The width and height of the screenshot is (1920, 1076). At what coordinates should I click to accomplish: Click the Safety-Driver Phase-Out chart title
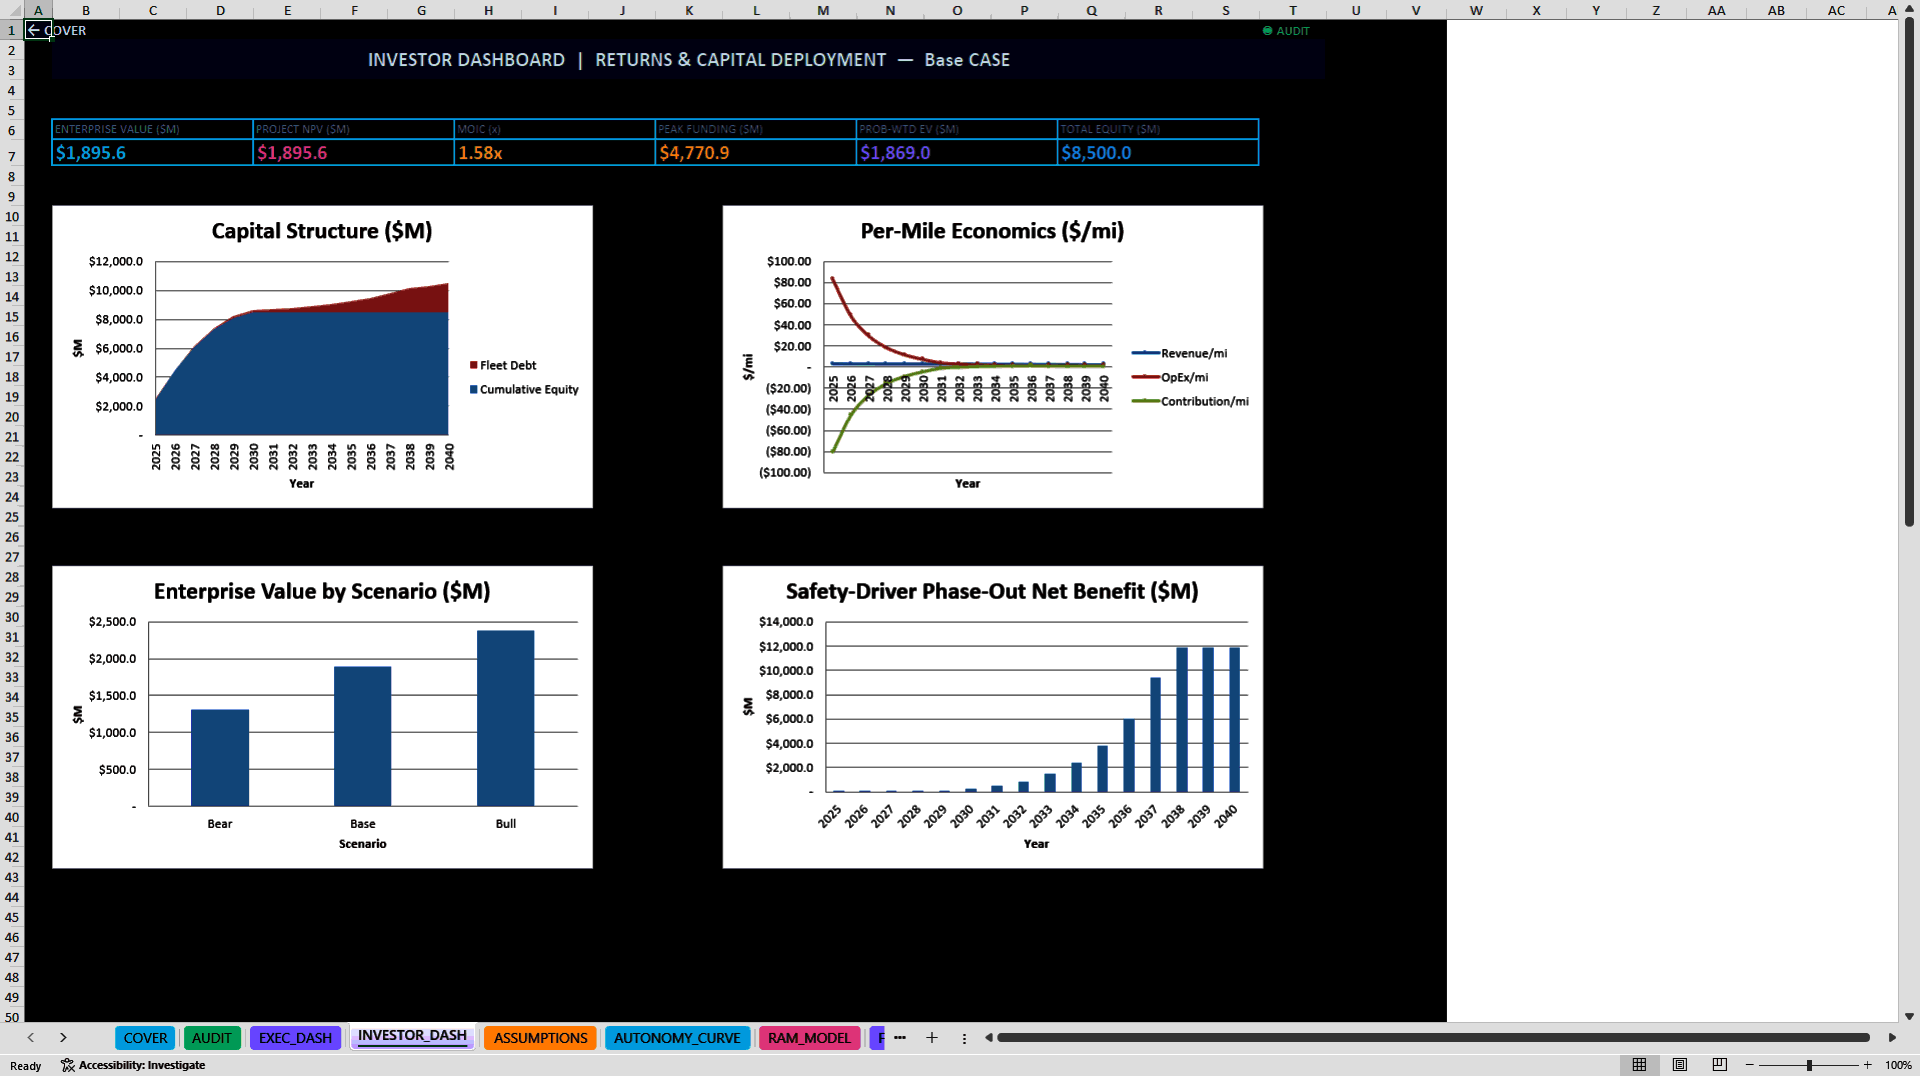click(992, 591)
